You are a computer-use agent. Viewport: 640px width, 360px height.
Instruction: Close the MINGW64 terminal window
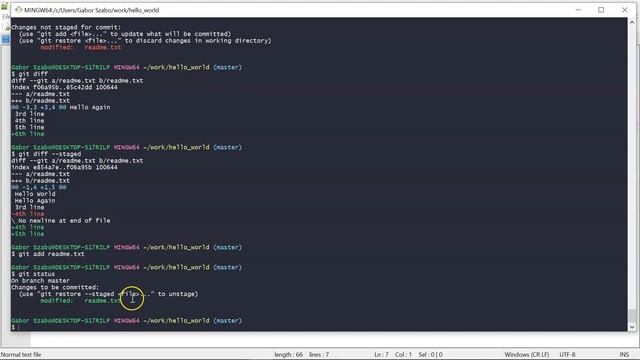pos(624,10)
